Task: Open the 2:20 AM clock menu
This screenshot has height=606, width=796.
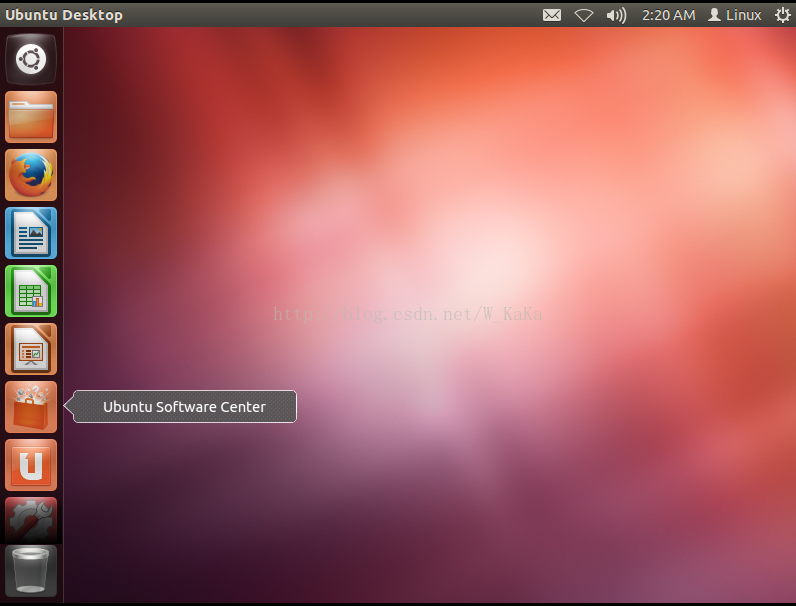Action: pos(669,15)
